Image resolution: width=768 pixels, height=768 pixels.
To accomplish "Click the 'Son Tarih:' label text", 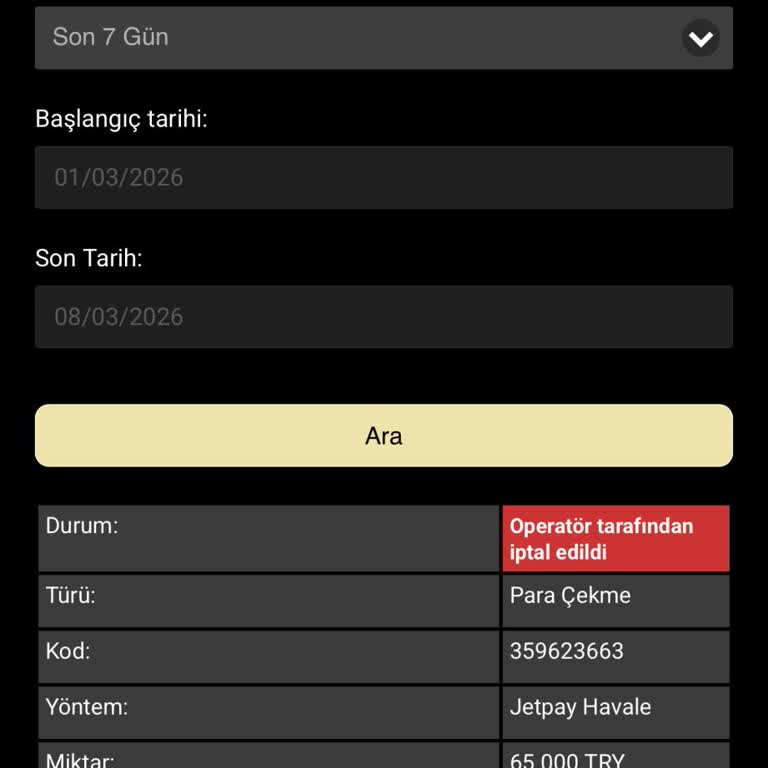I will tap(89, 258).
